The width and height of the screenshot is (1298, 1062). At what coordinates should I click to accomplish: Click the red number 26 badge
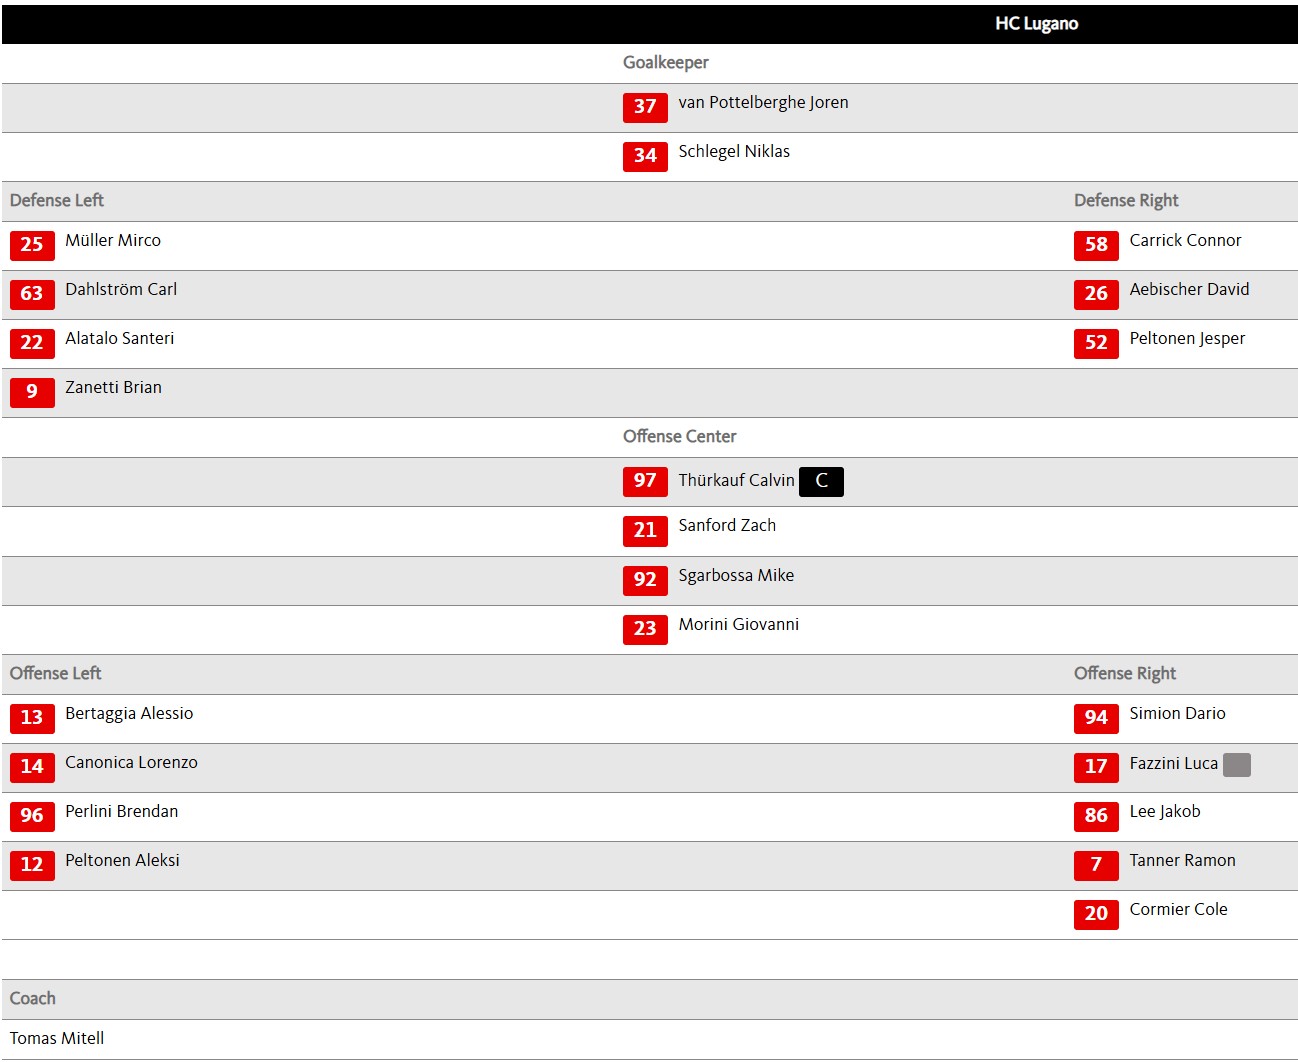tap(1096, 294)
